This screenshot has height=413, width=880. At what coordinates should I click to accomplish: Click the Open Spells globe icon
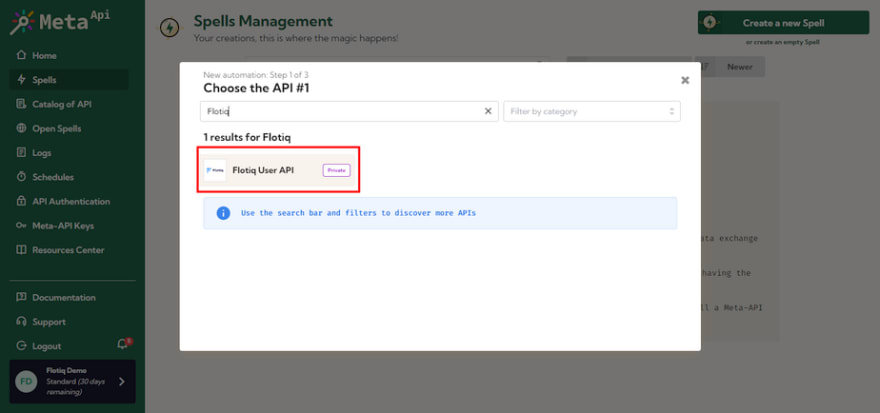tap(21, 129)
